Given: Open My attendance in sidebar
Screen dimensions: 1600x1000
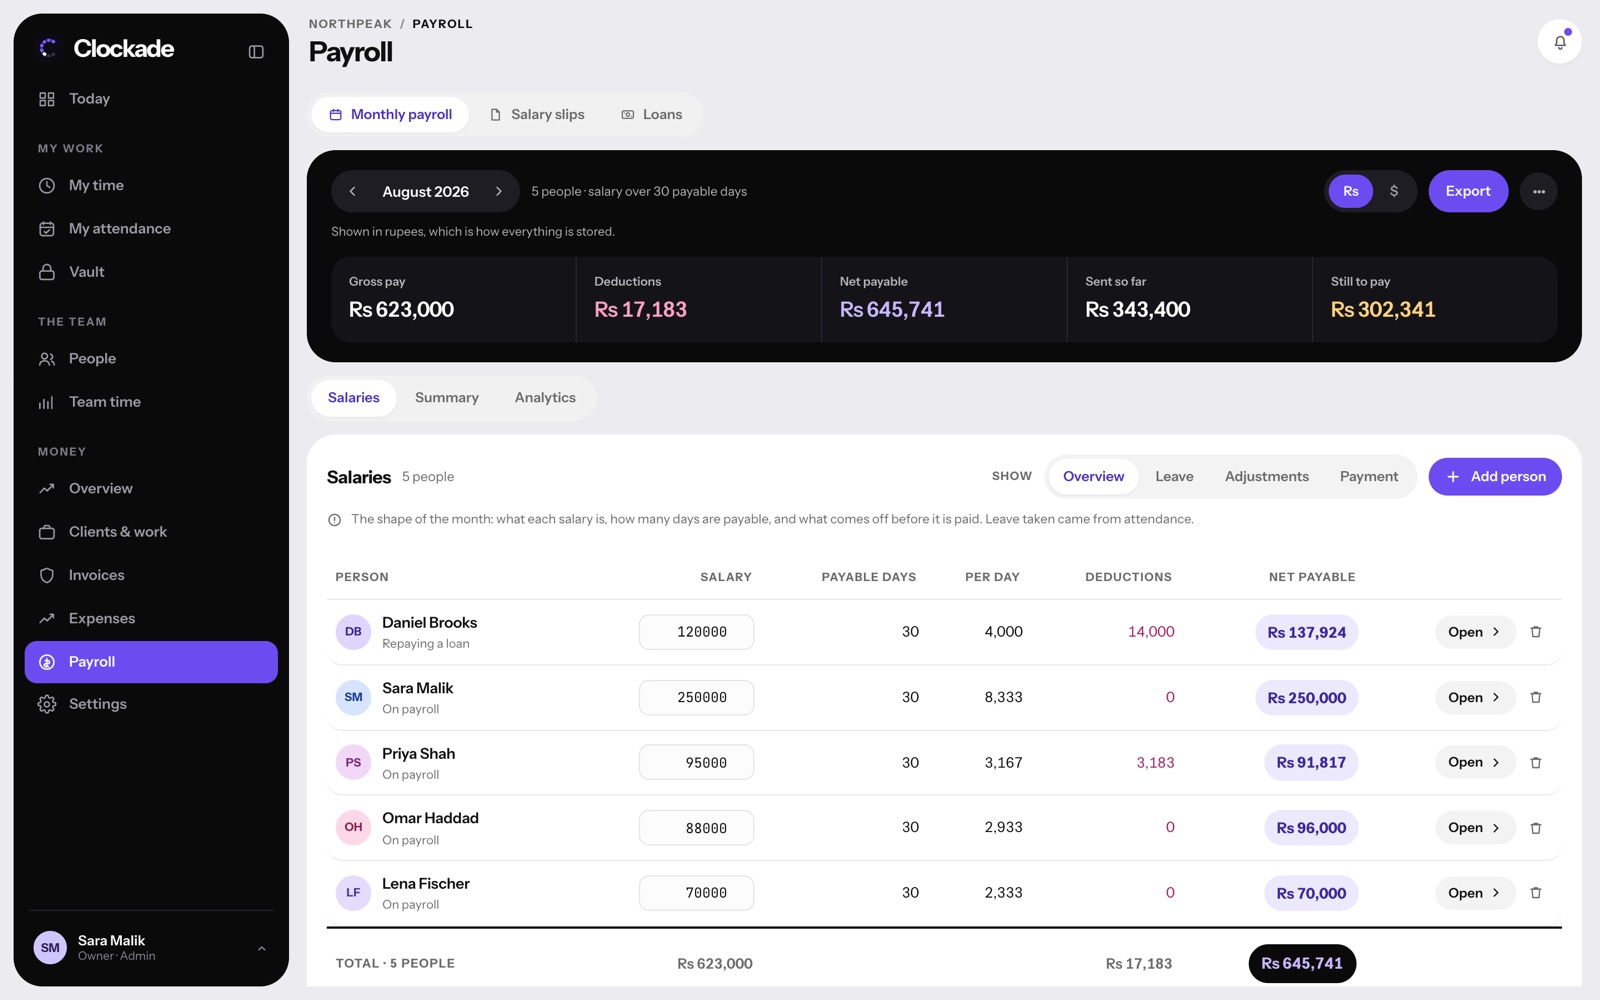Looking at the screenshot, I should click(x=151, y=229).
